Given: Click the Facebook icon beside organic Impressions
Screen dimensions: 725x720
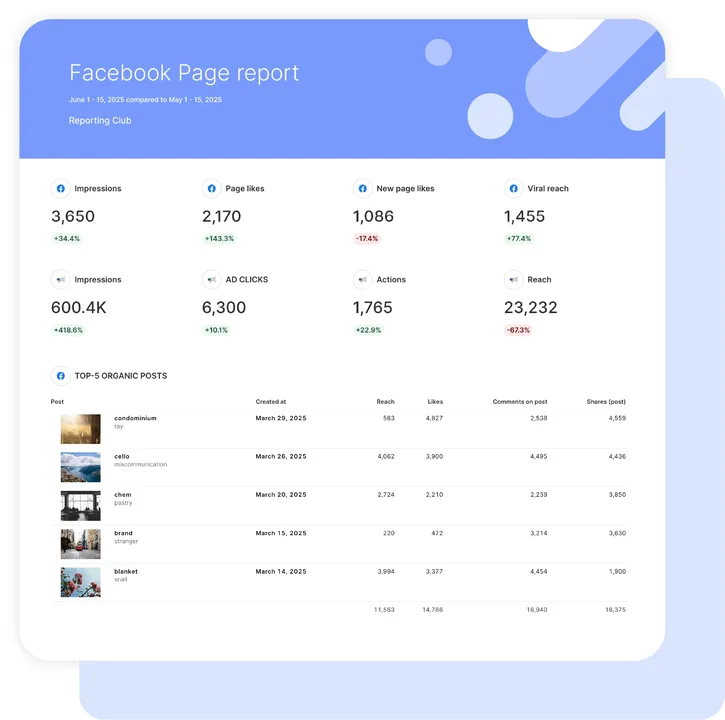Looking at the screenshot, I should 61,189.
